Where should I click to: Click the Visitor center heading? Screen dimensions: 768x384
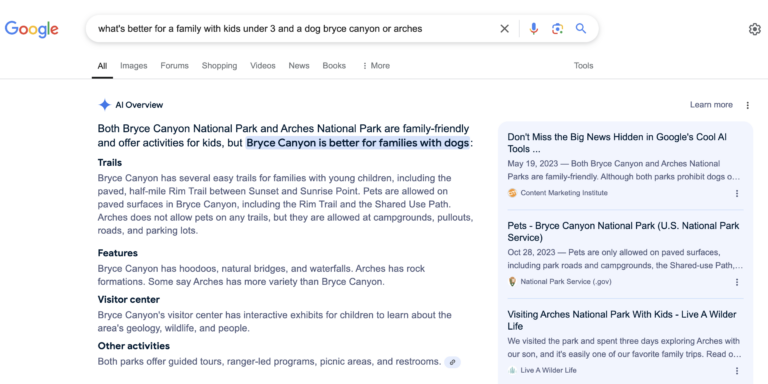point(128,299)
